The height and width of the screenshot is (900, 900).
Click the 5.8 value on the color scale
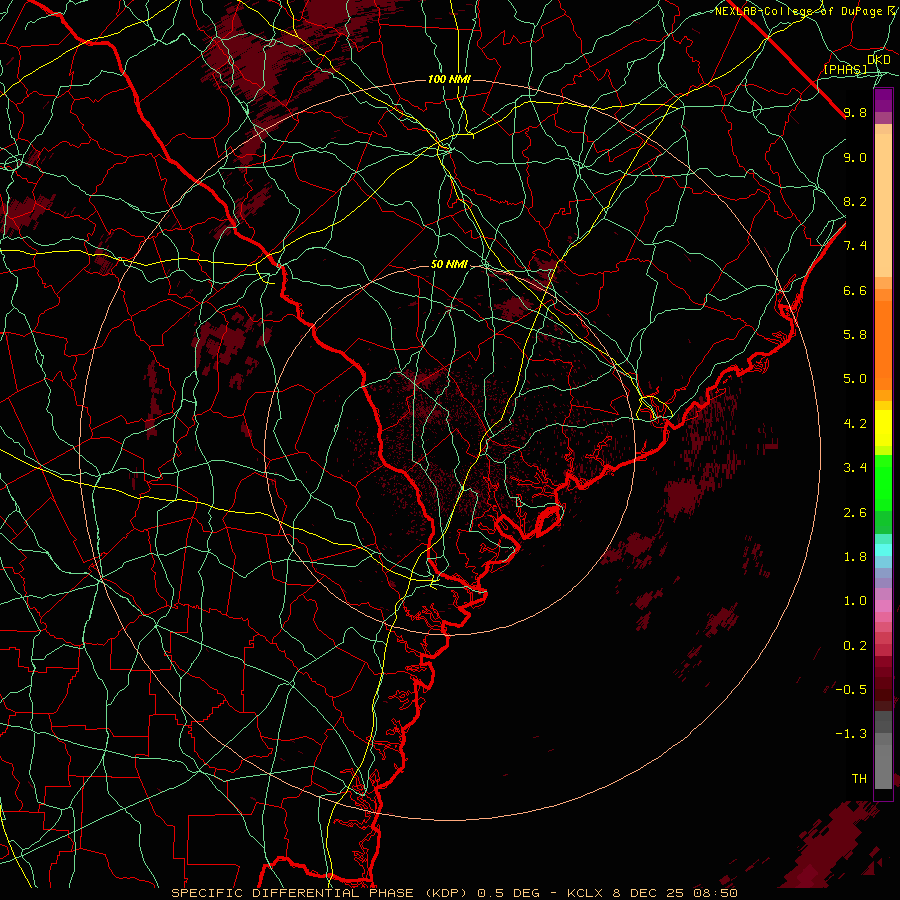coord(855,335)
